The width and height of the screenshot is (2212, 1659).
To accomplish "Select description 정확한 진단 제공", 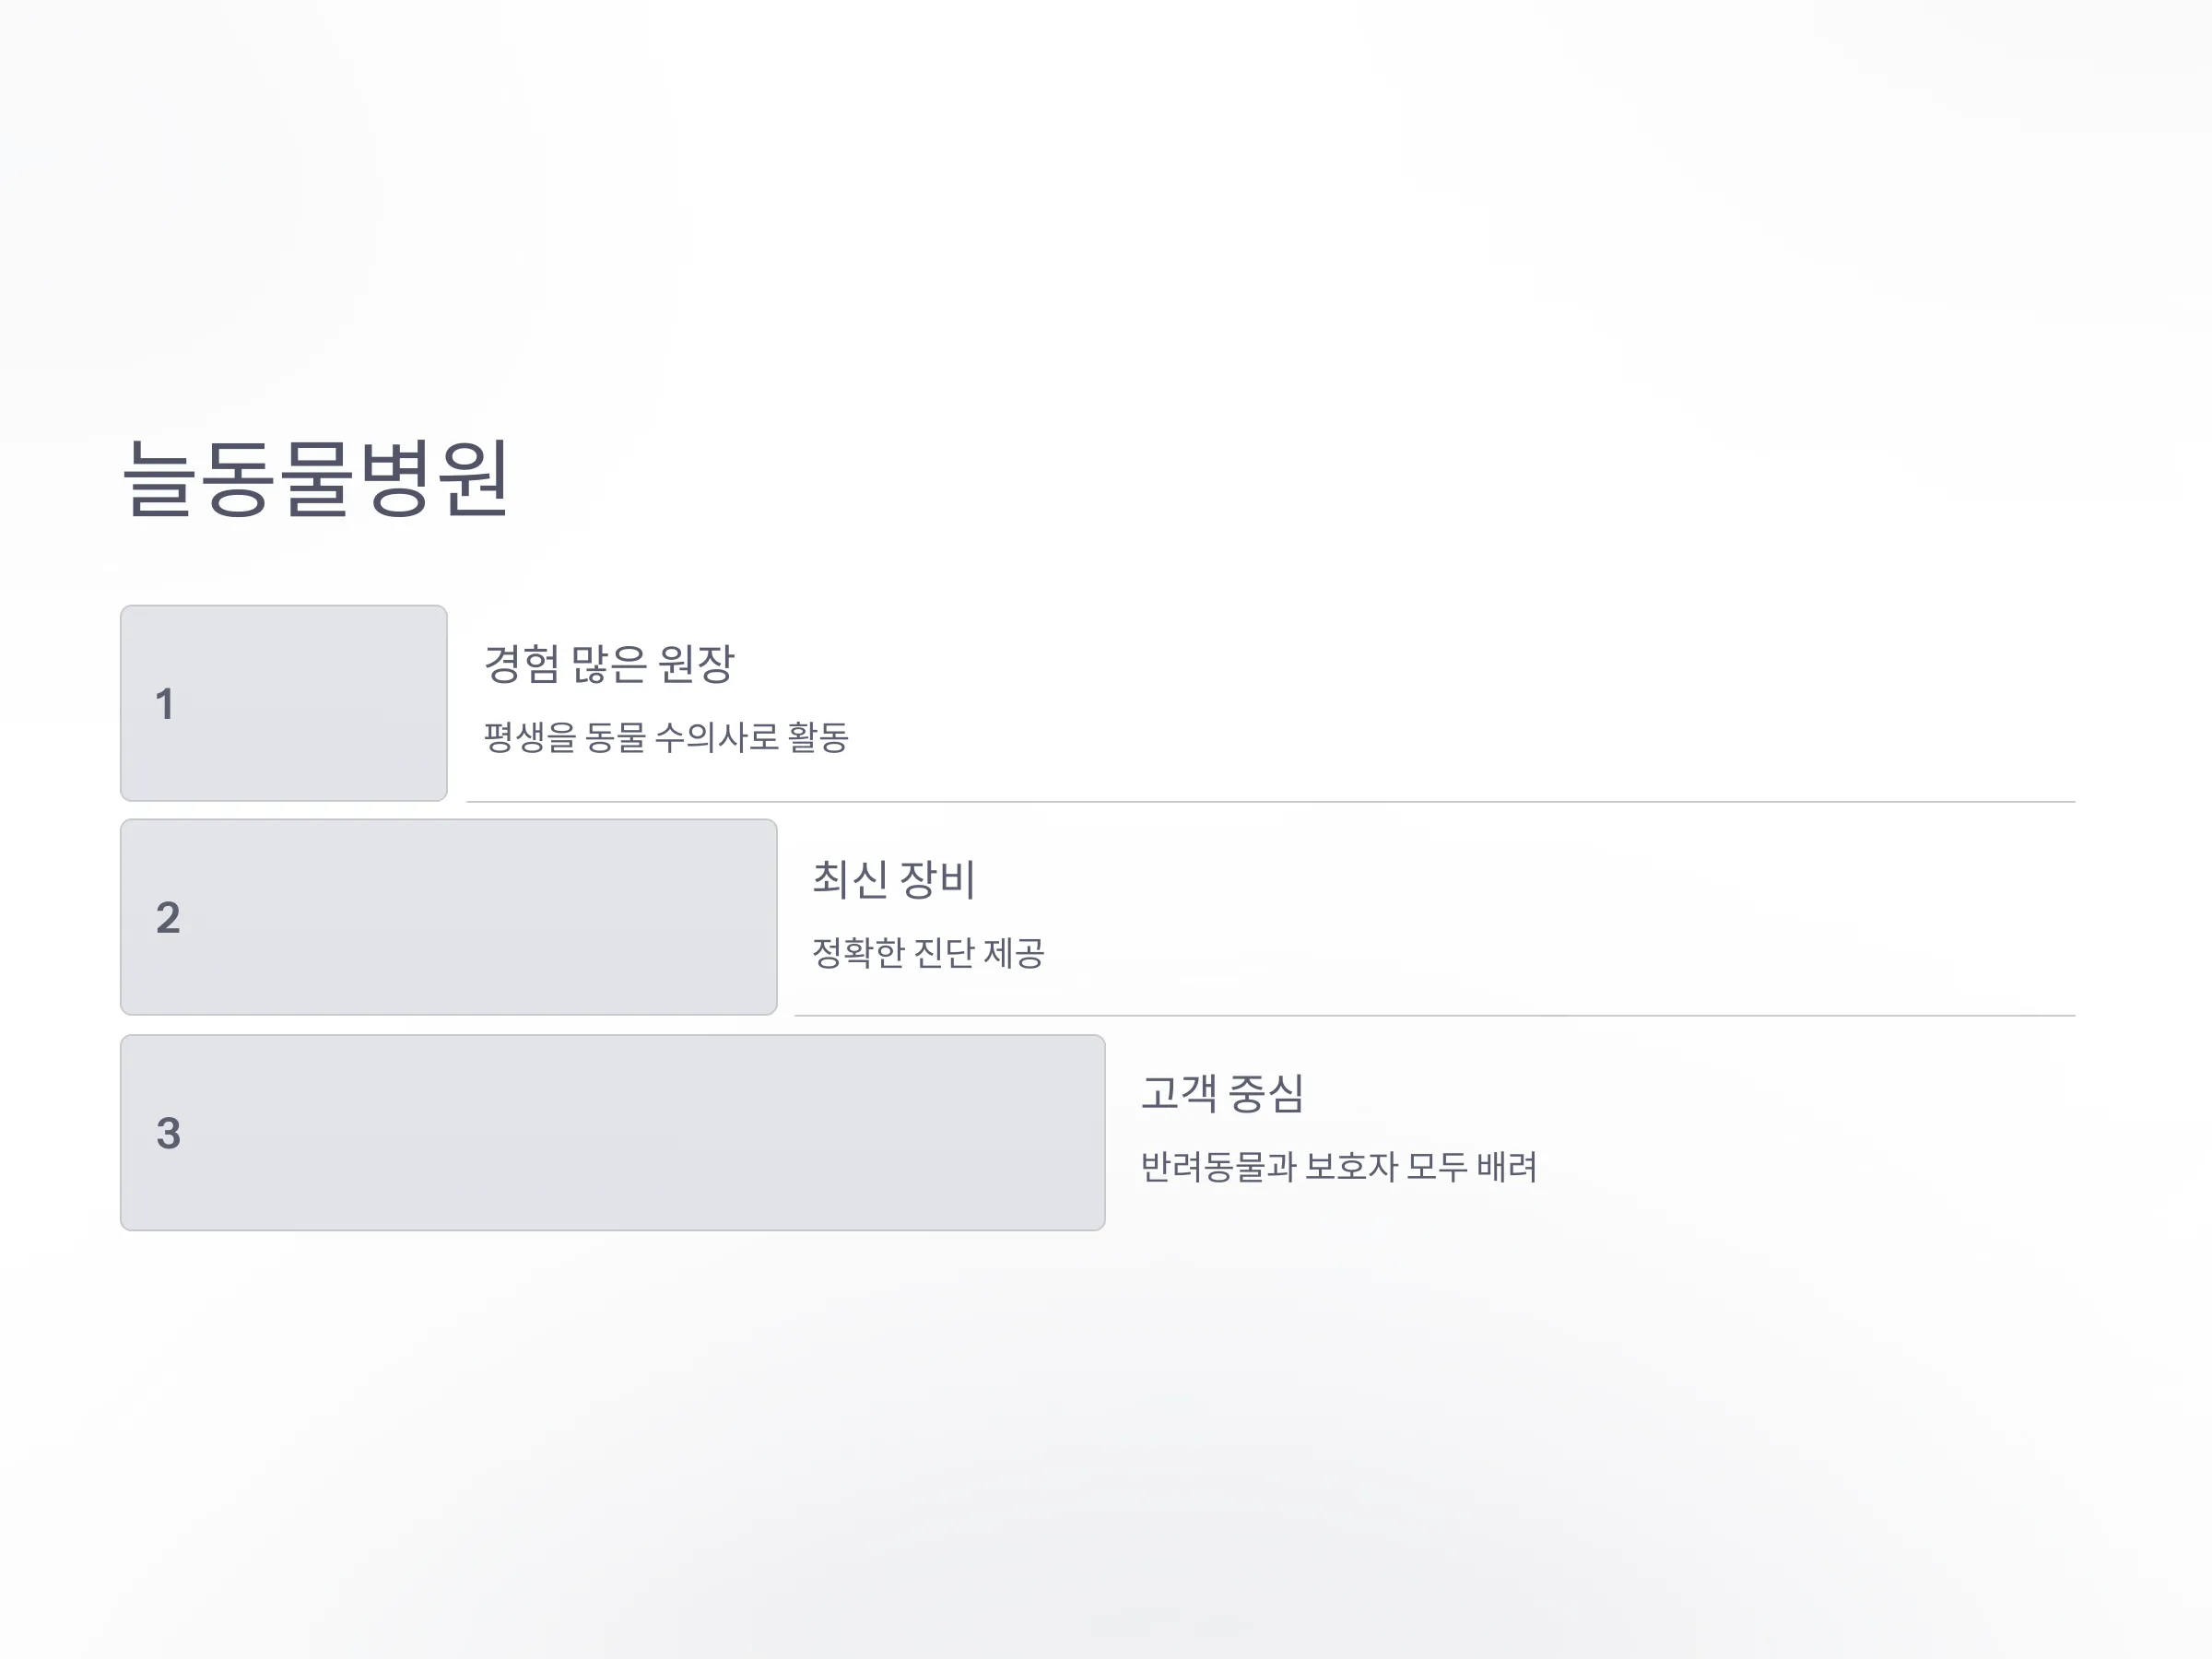I will tap(928, 952).
